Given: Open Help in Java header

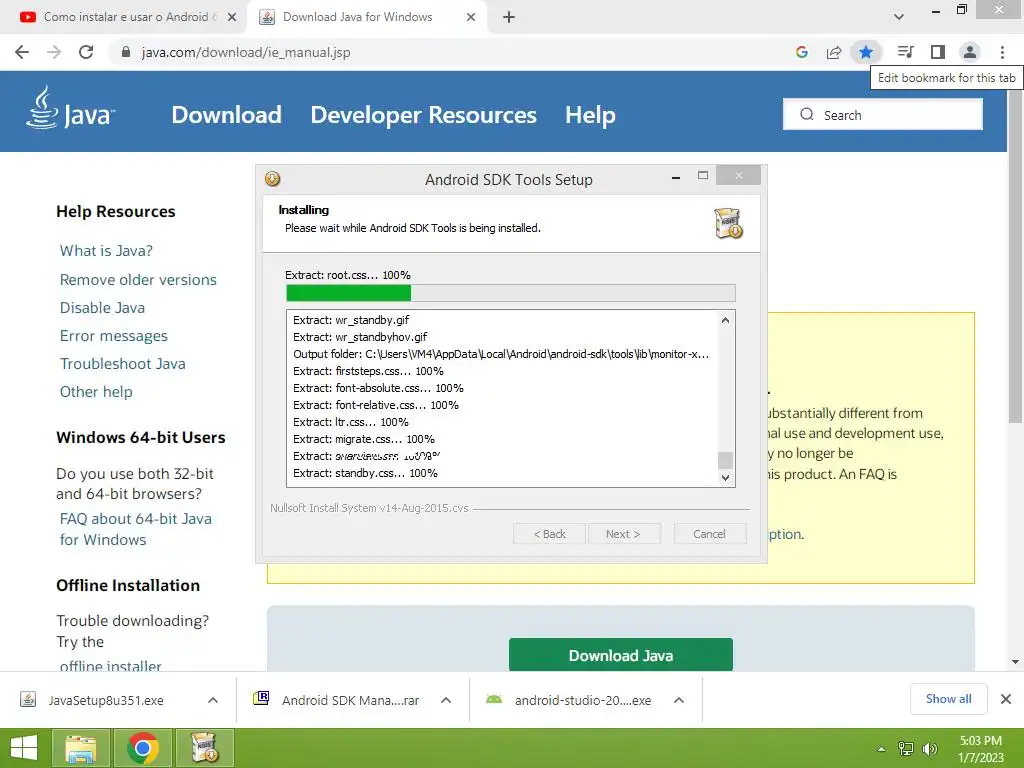Looking at the screenshot, I should point(590,115).
